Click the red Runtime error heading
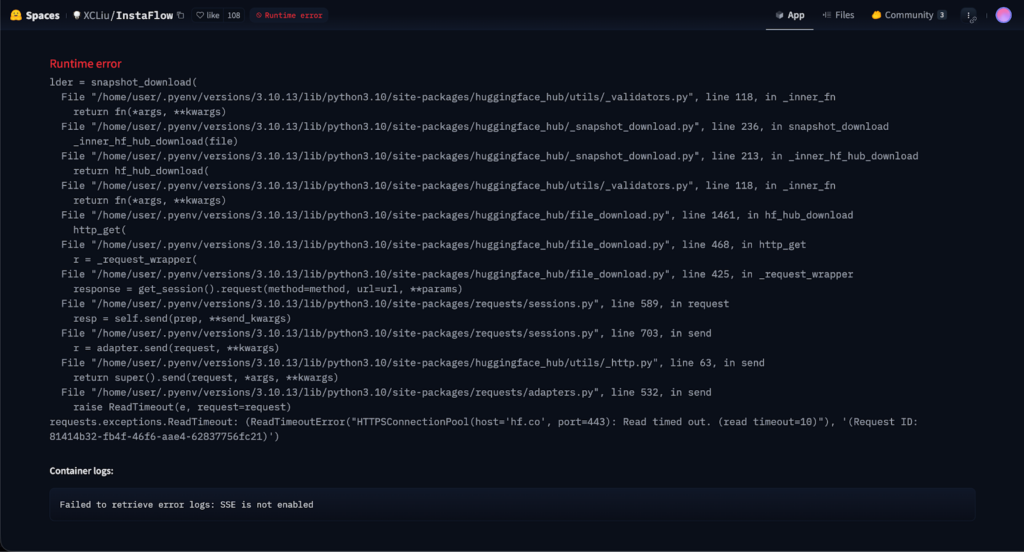1024x552 pixels. click(85, 64)
